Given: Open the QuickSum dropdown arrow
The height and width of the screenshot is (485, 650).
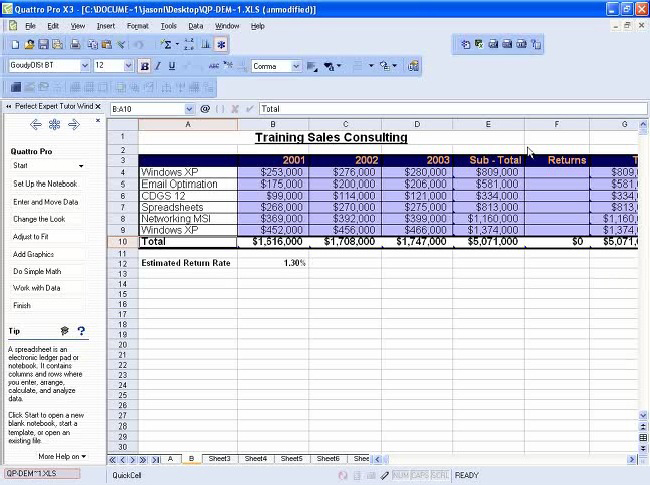Looking at the screenshot, I should click(x=177, y=44).
